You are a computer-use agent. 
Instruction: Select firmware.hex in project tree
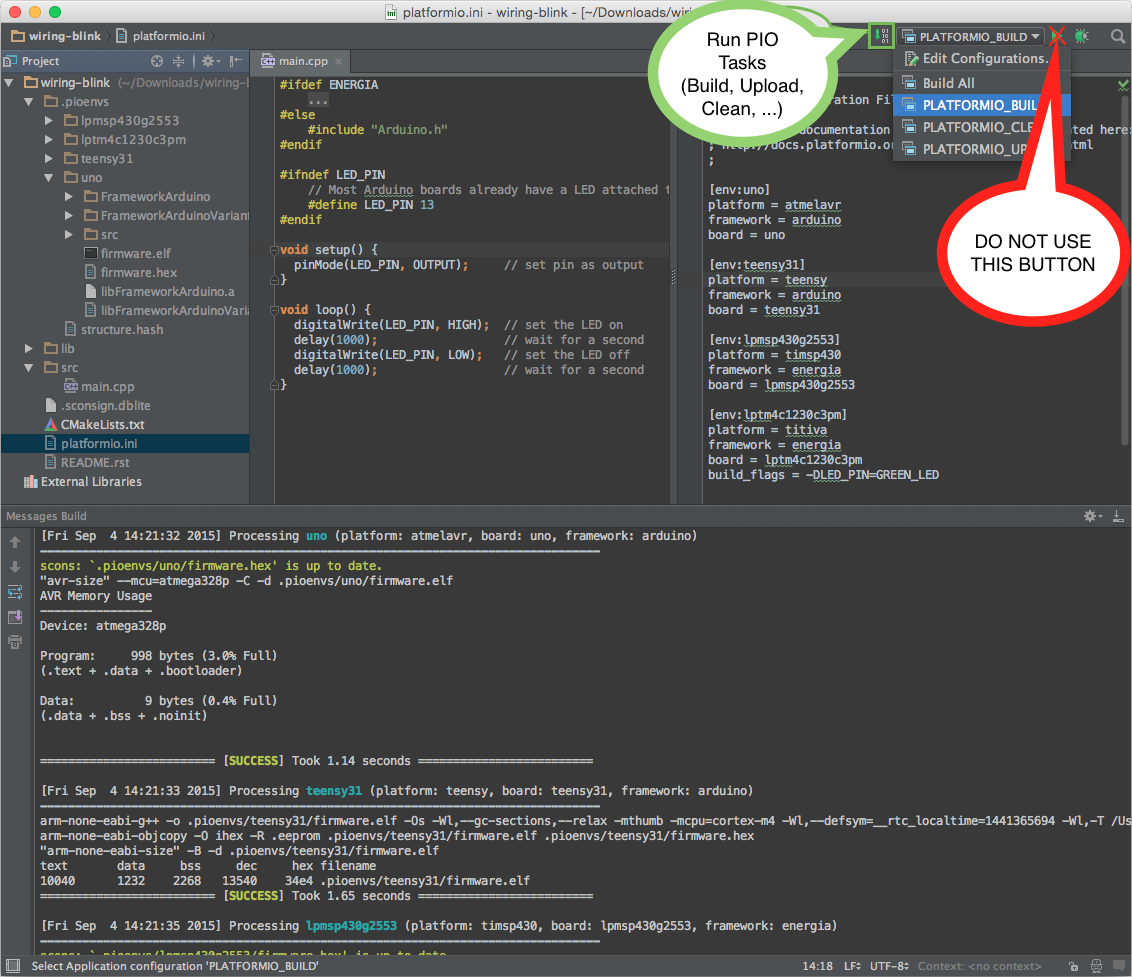click(x=130, y=272)
